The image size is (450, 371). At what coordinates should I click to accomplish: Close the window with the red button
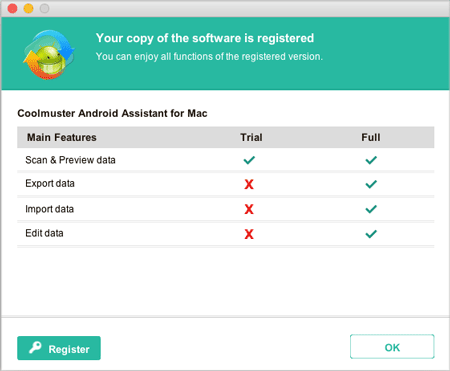point(12,8)
